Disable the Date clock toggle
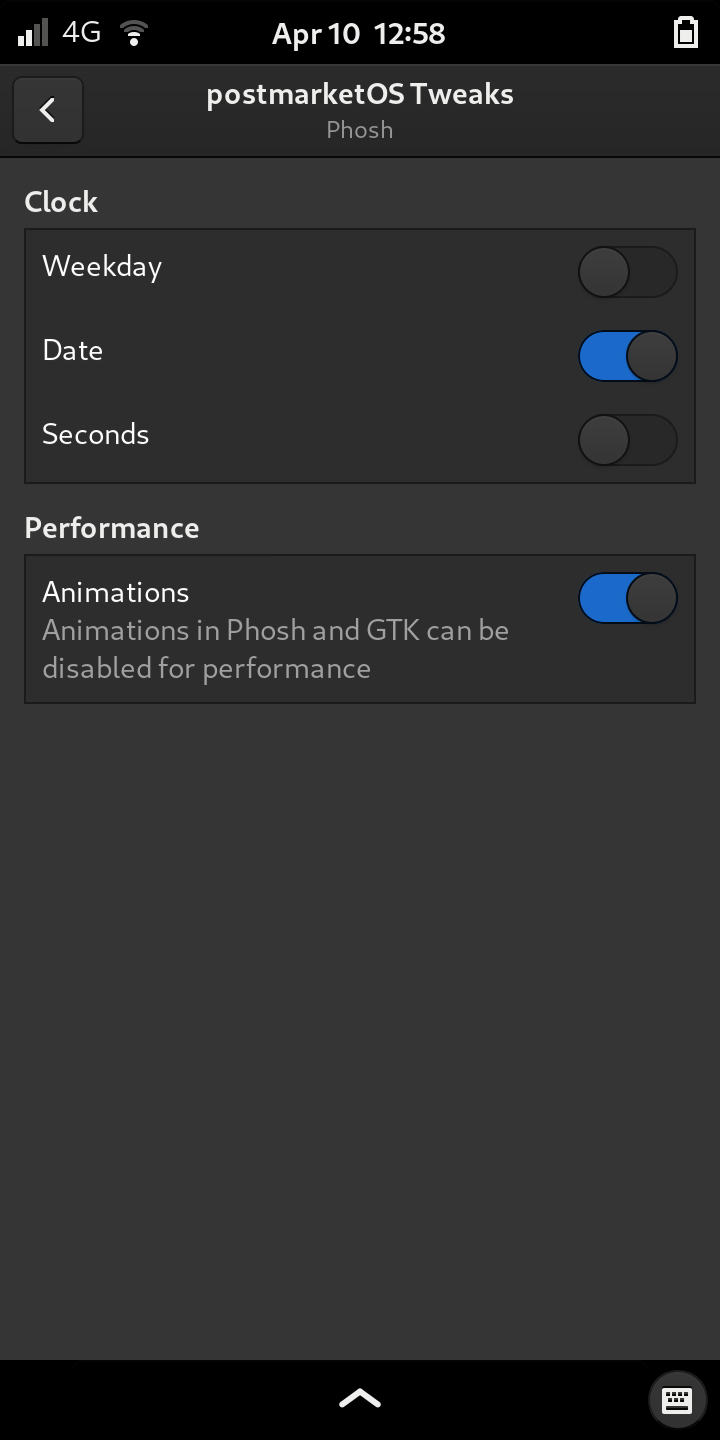Viewport: 720px width, 1440px height. coord(628,355)
